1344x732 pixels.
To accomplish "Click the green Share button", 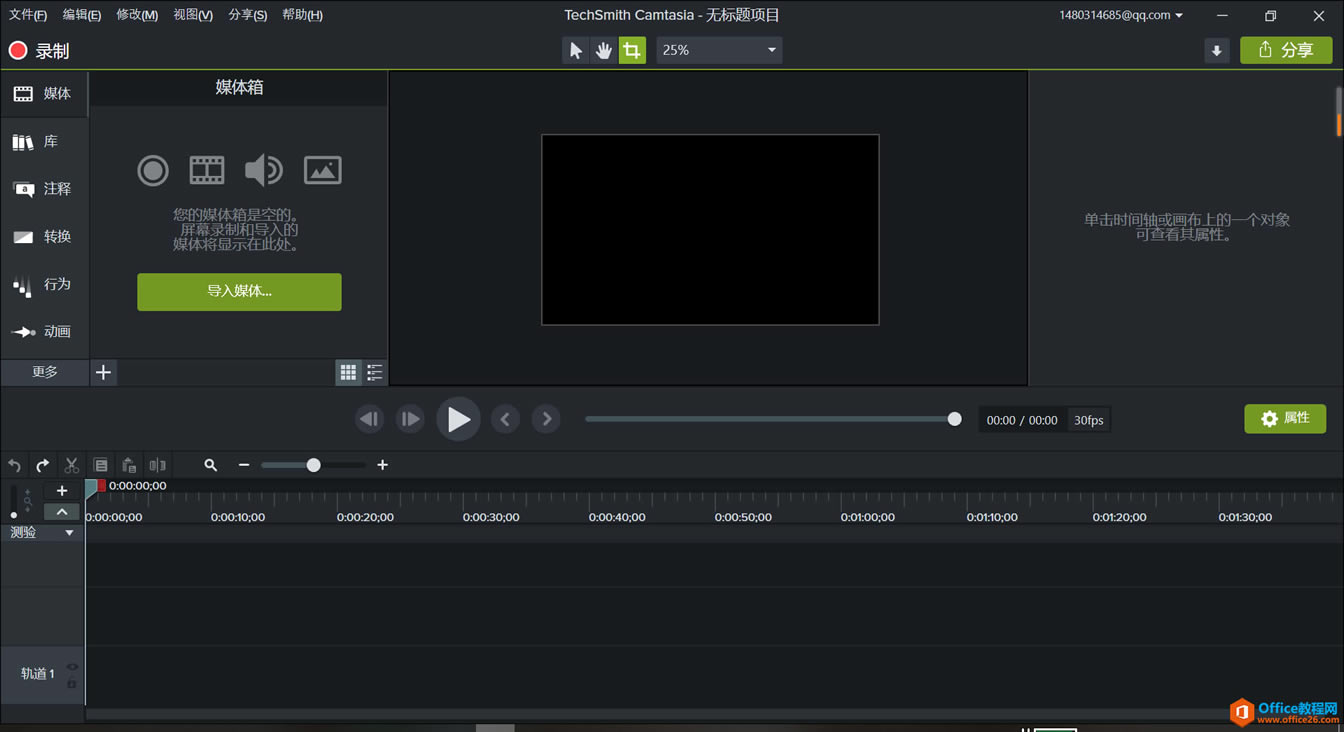I will coord(1286,50).
